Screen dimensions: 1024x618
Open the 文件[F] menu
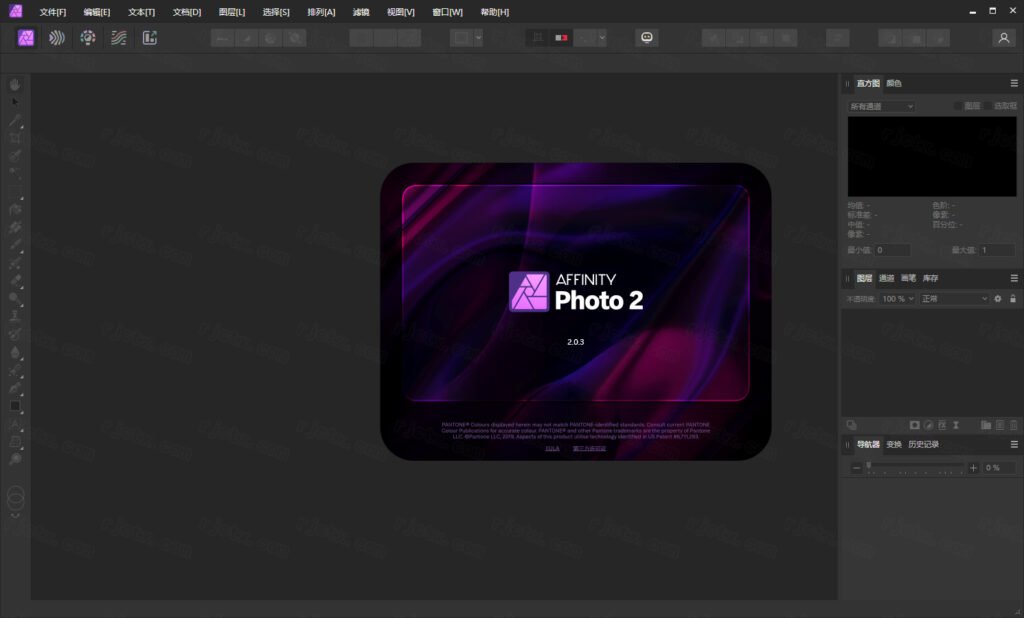coord(53,12)
